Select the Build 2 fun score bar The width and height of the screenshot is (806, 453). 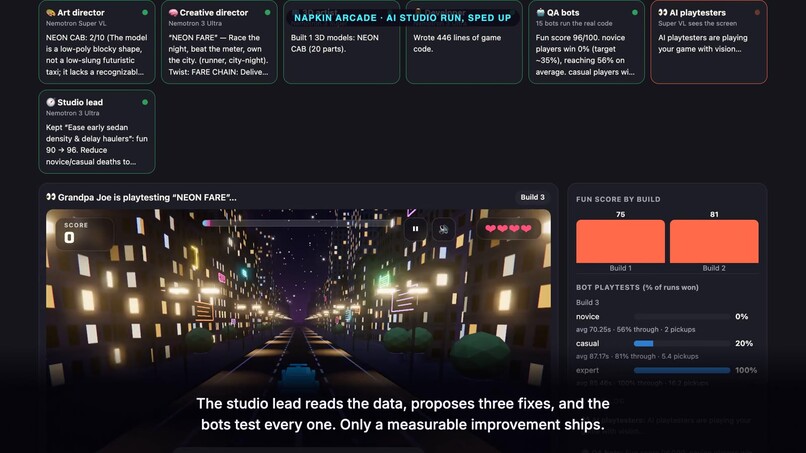714,242
